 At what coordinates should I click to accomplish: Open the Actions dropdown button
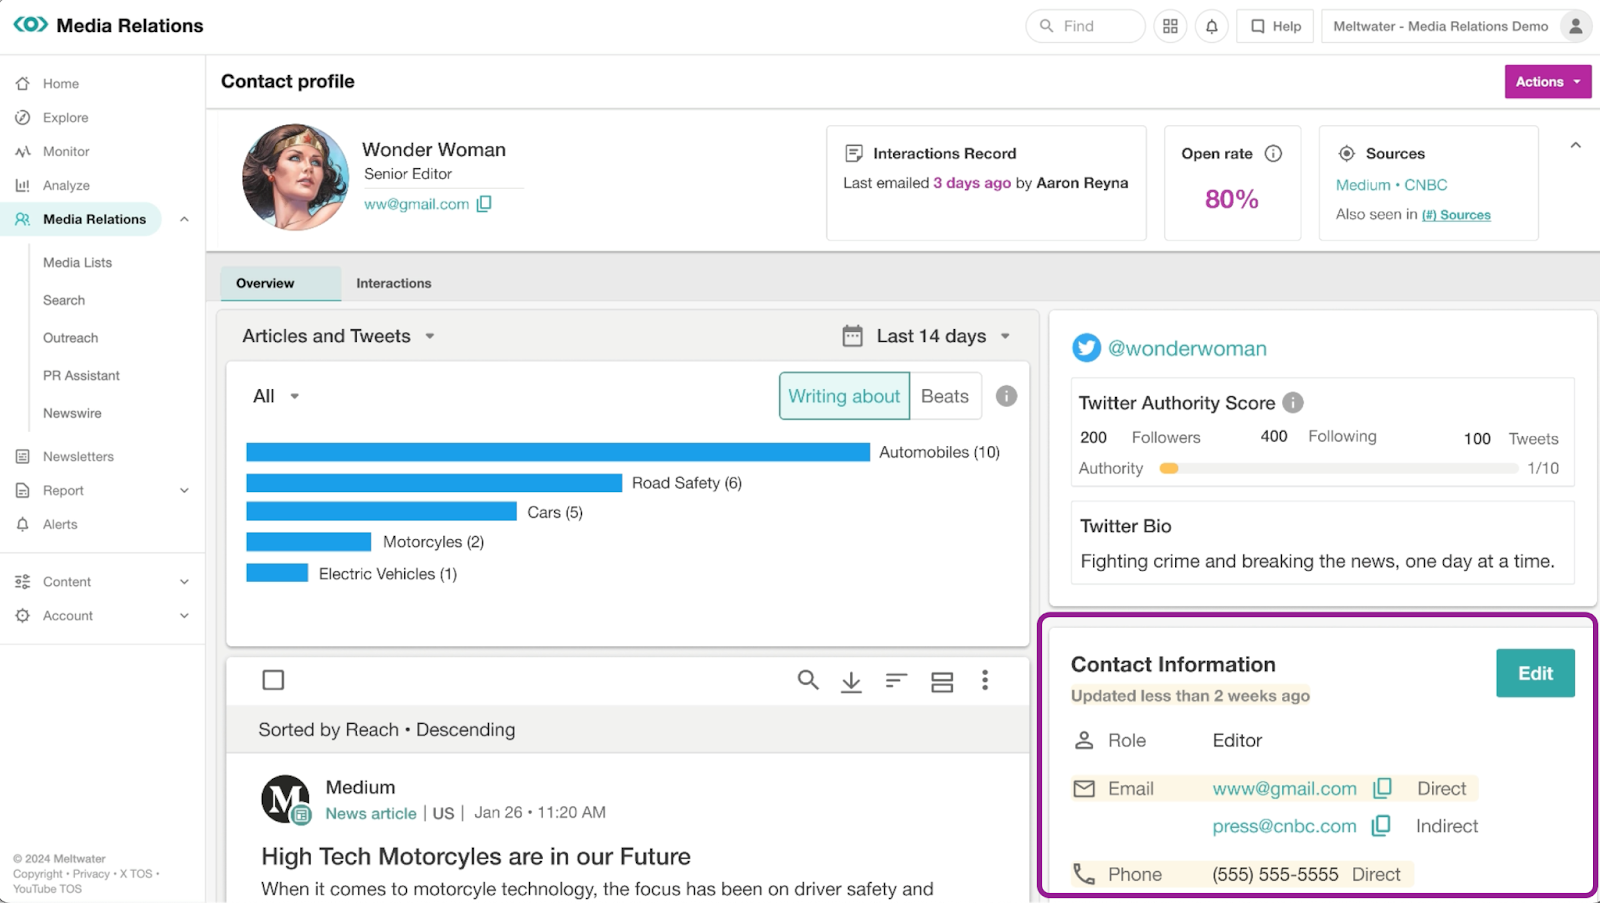(x=1548, y=82)
